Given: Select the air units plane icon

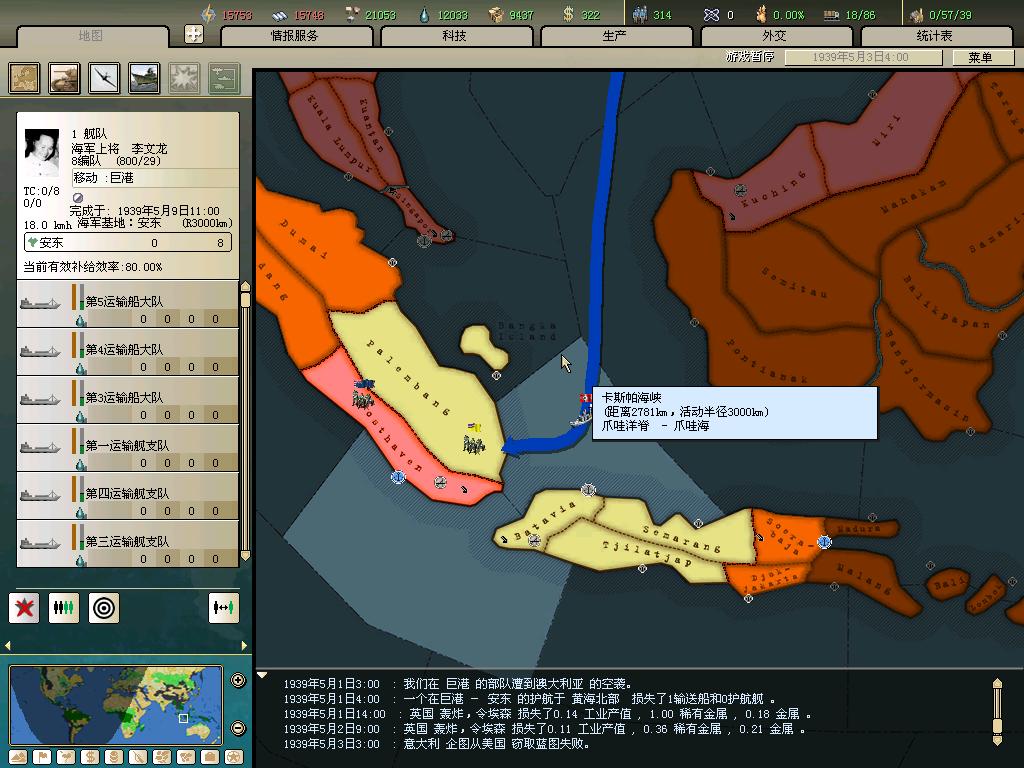Looking at the screenshot, I should pyautogui.click(x=104, y=78).
